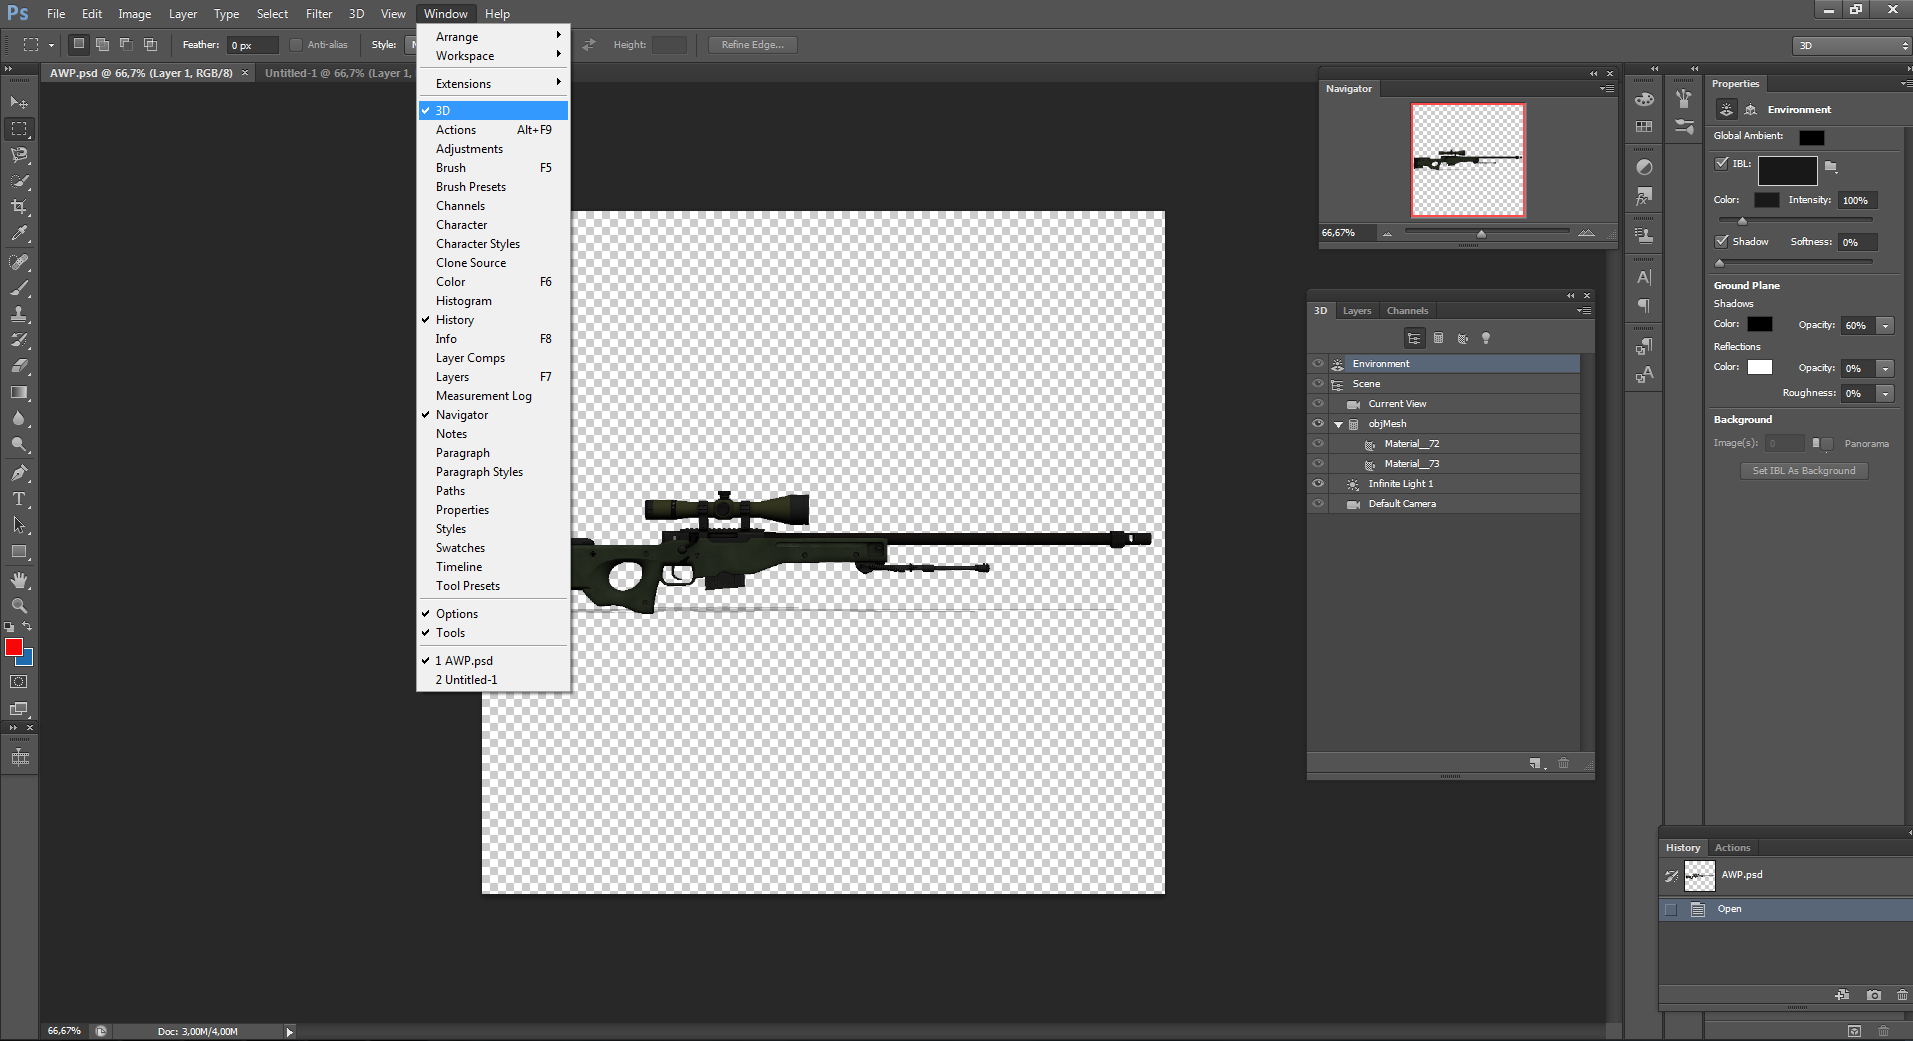The height and width of the screenshot is (1041, 1913).
Task: Toggle visibility of Default Camera
Action: [x=1318, y=504]
